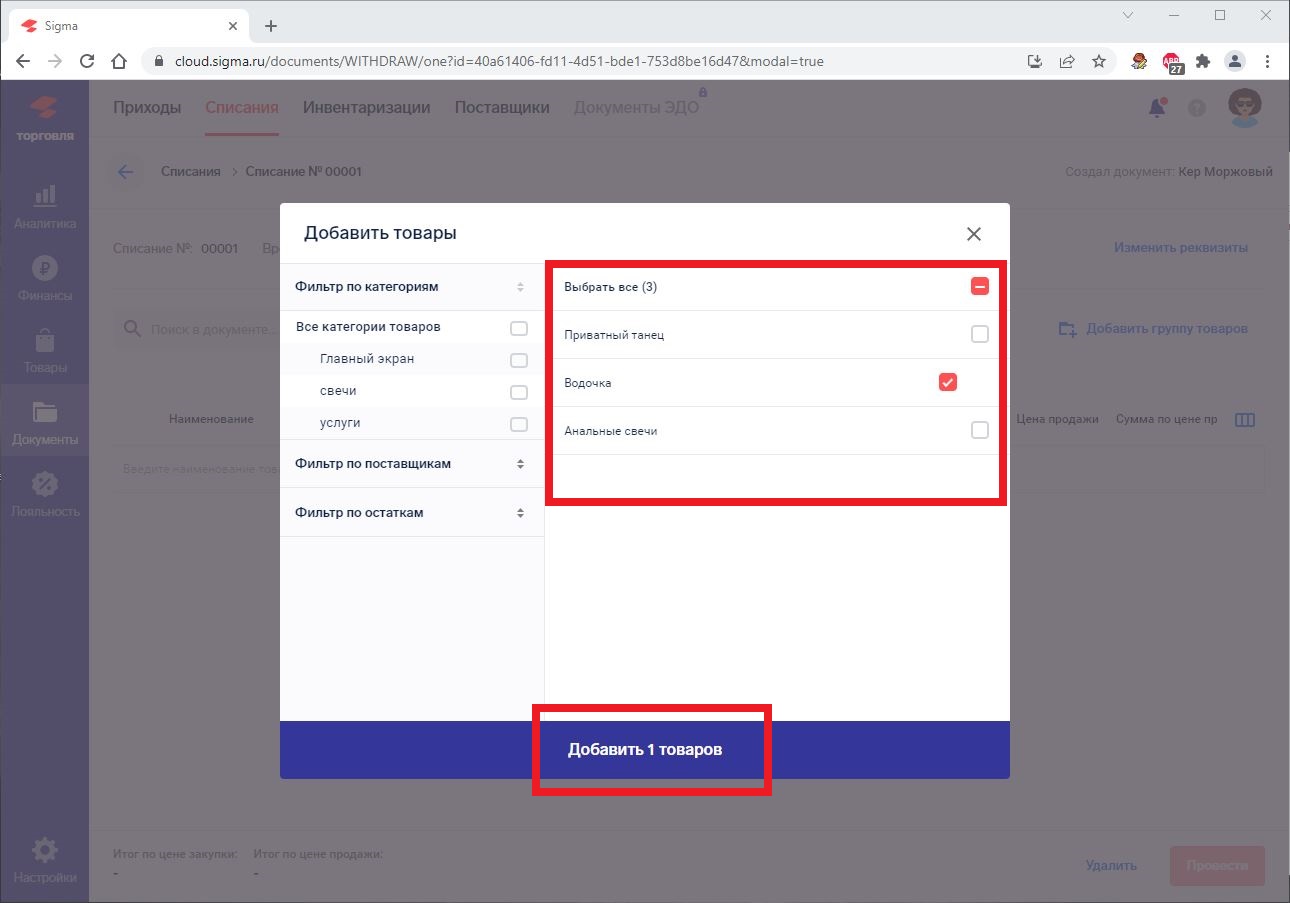Click the Добавить 1 товаров button

645,750
